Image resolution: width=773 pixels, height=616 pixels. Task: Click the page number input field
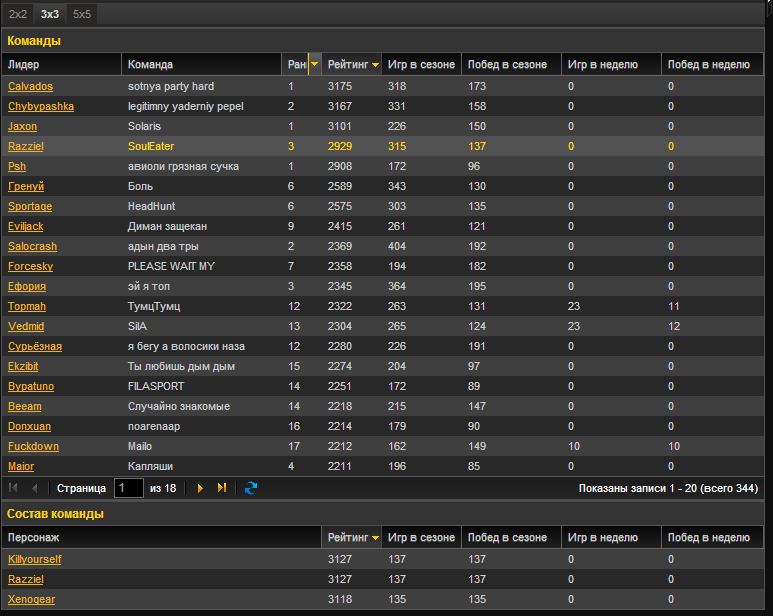tap(129, 488)
